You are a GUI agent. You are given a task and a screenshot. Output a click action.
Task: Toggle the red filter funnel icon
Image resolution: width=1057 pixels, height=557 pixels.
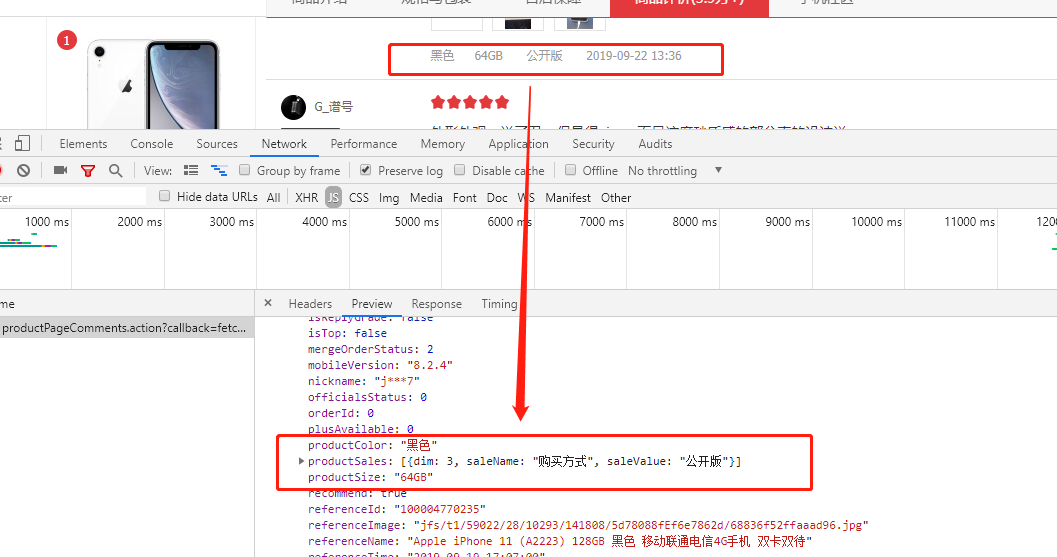click(x=88, y=171)
